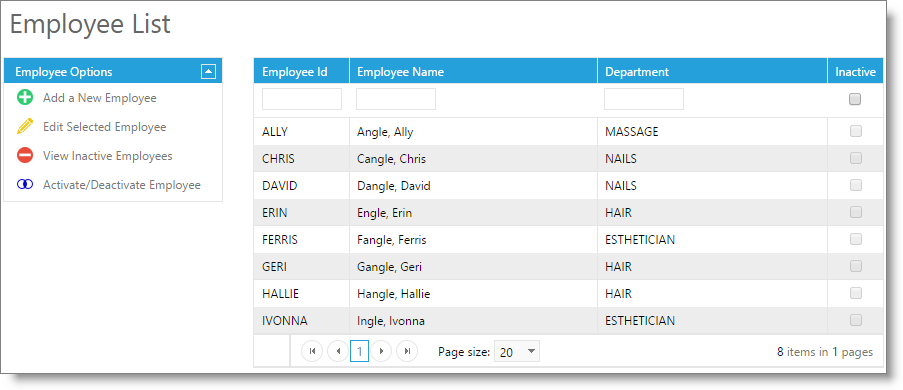Click the green plus Add Employee icon
The image size is (903, 390).
tap(25, 97)
